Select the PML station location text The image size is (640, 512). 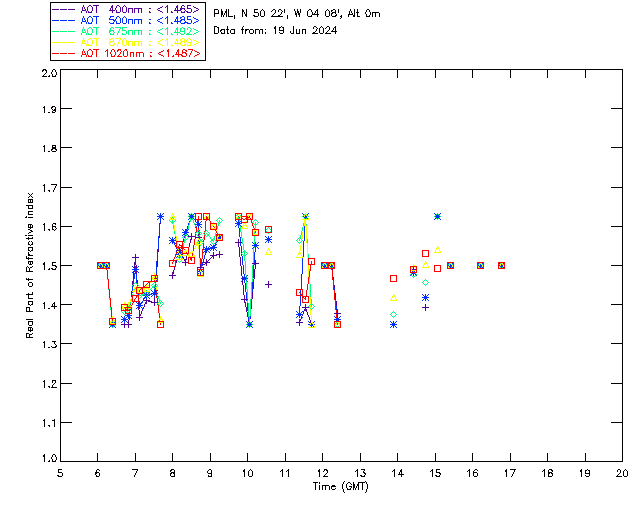(297, 14)
